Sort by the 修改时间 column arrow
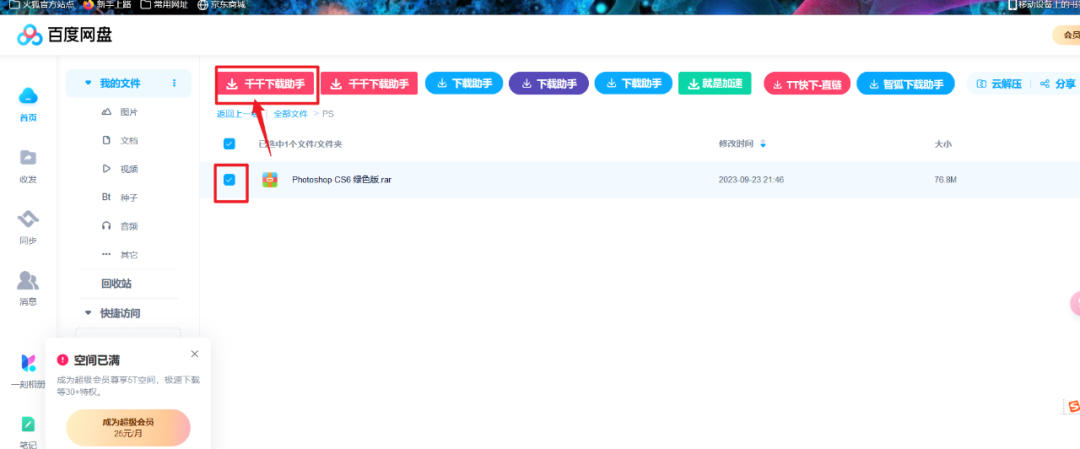 coord(762,144)
